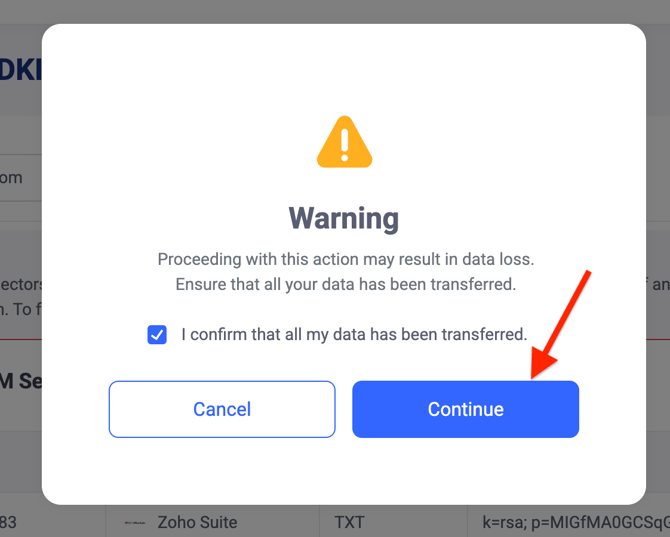Click the 'Proceeding with this action' message line
Screen dimensions: 670x537
[346, 259]
